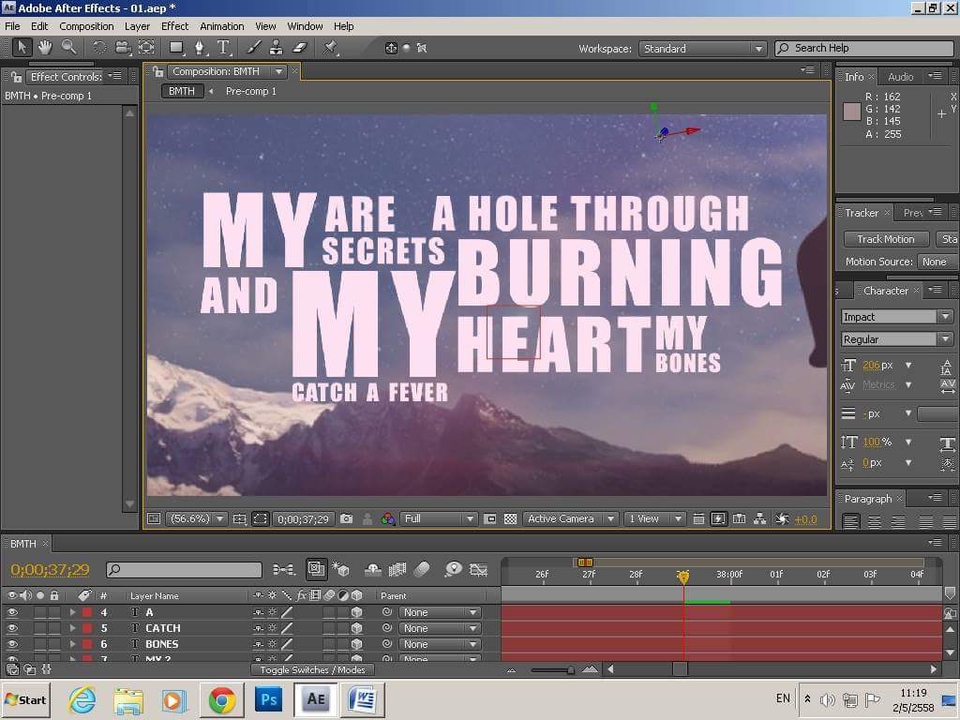Open Google Chrome from the taskbar

pos(222,700)
